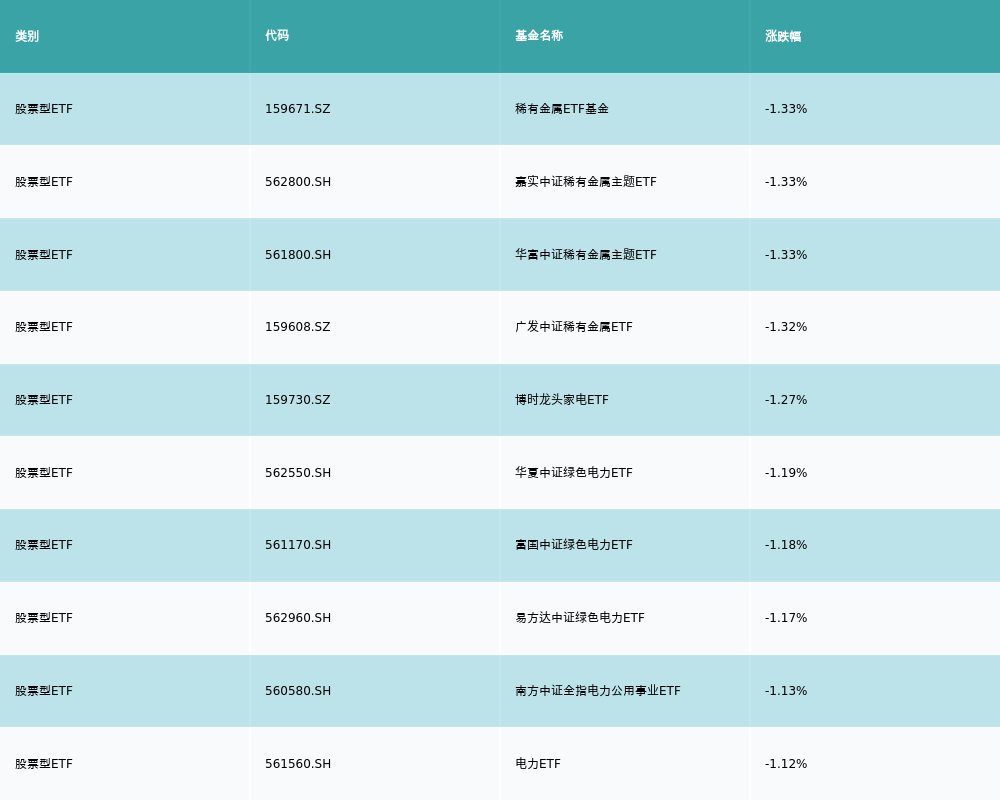Click fund name 易方达中证绿色电力ETF

[x=580, y=618]
